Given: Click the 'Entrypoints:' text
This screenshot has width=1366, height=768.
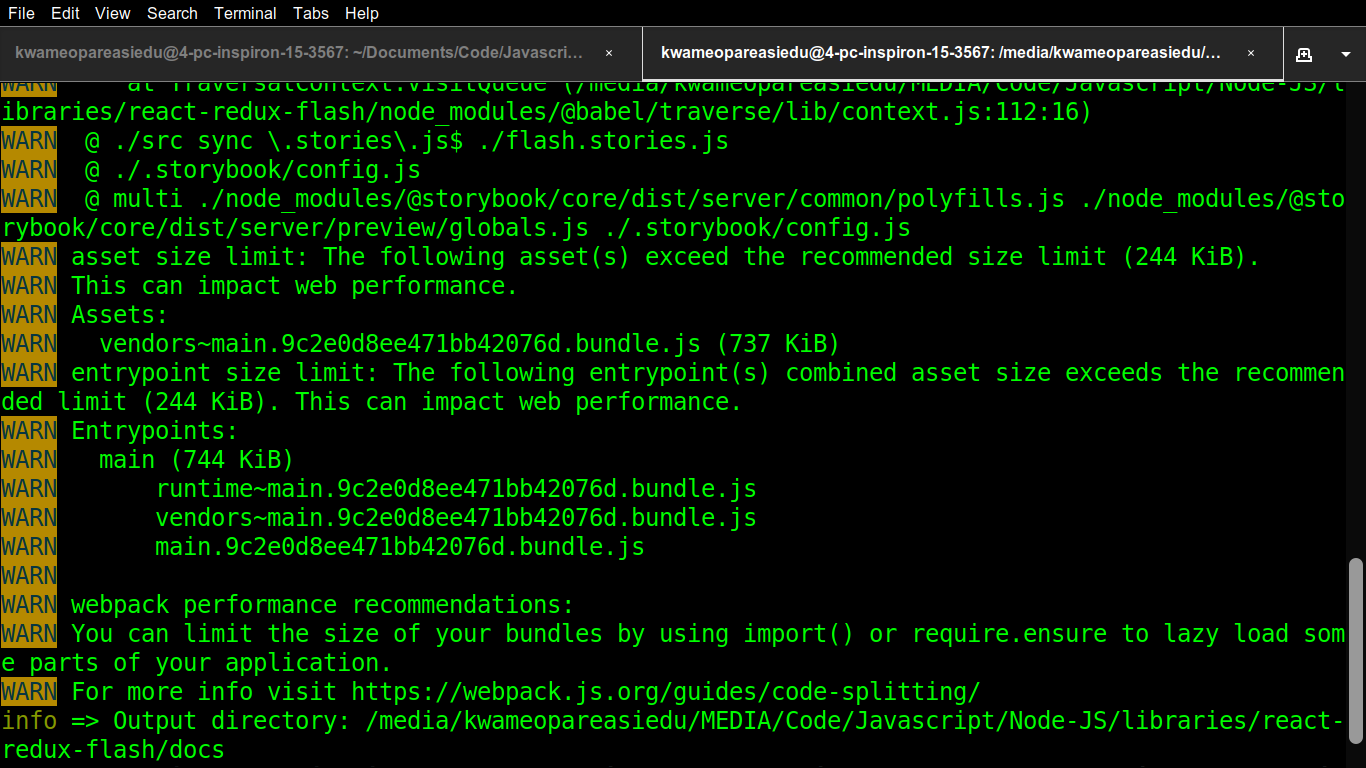Looking at the screenshot, I should (x=154, y=431).
